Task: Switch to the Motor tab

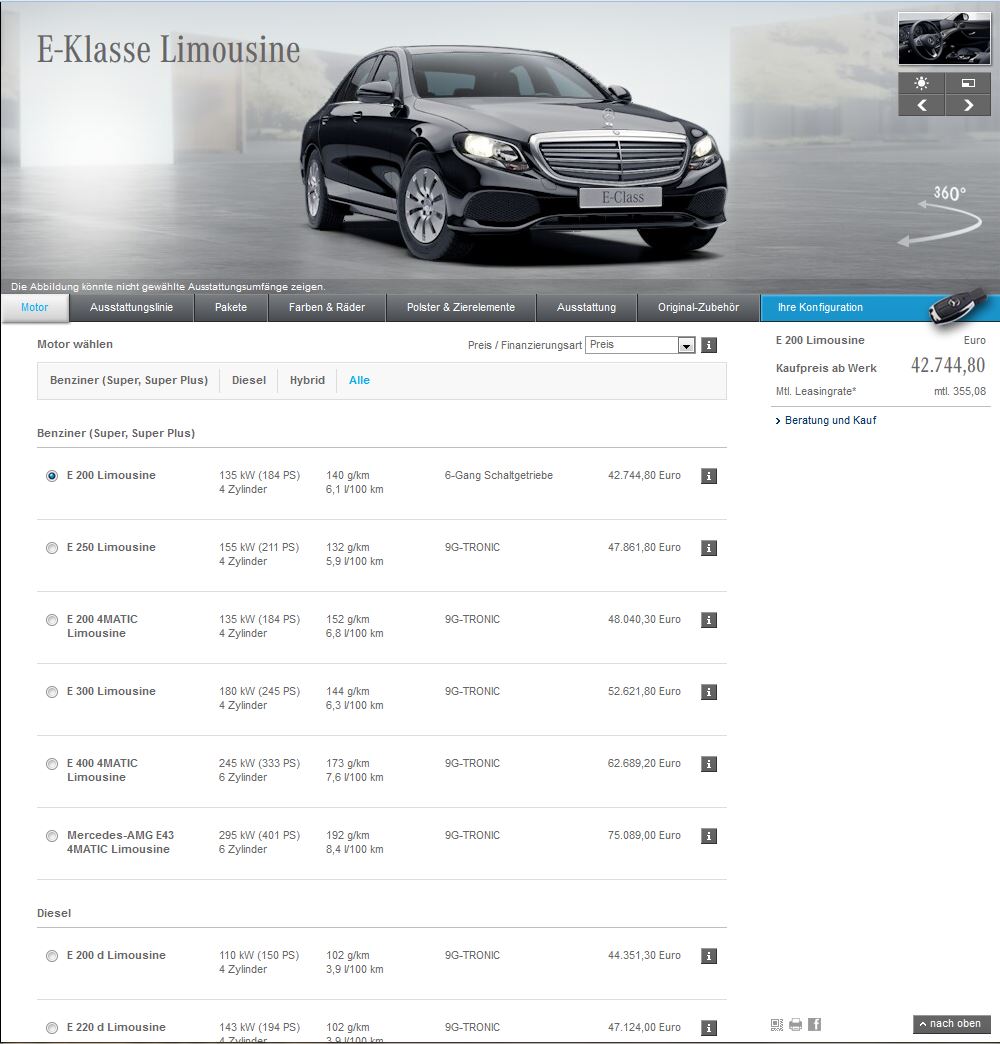Action: click(35, 308)
